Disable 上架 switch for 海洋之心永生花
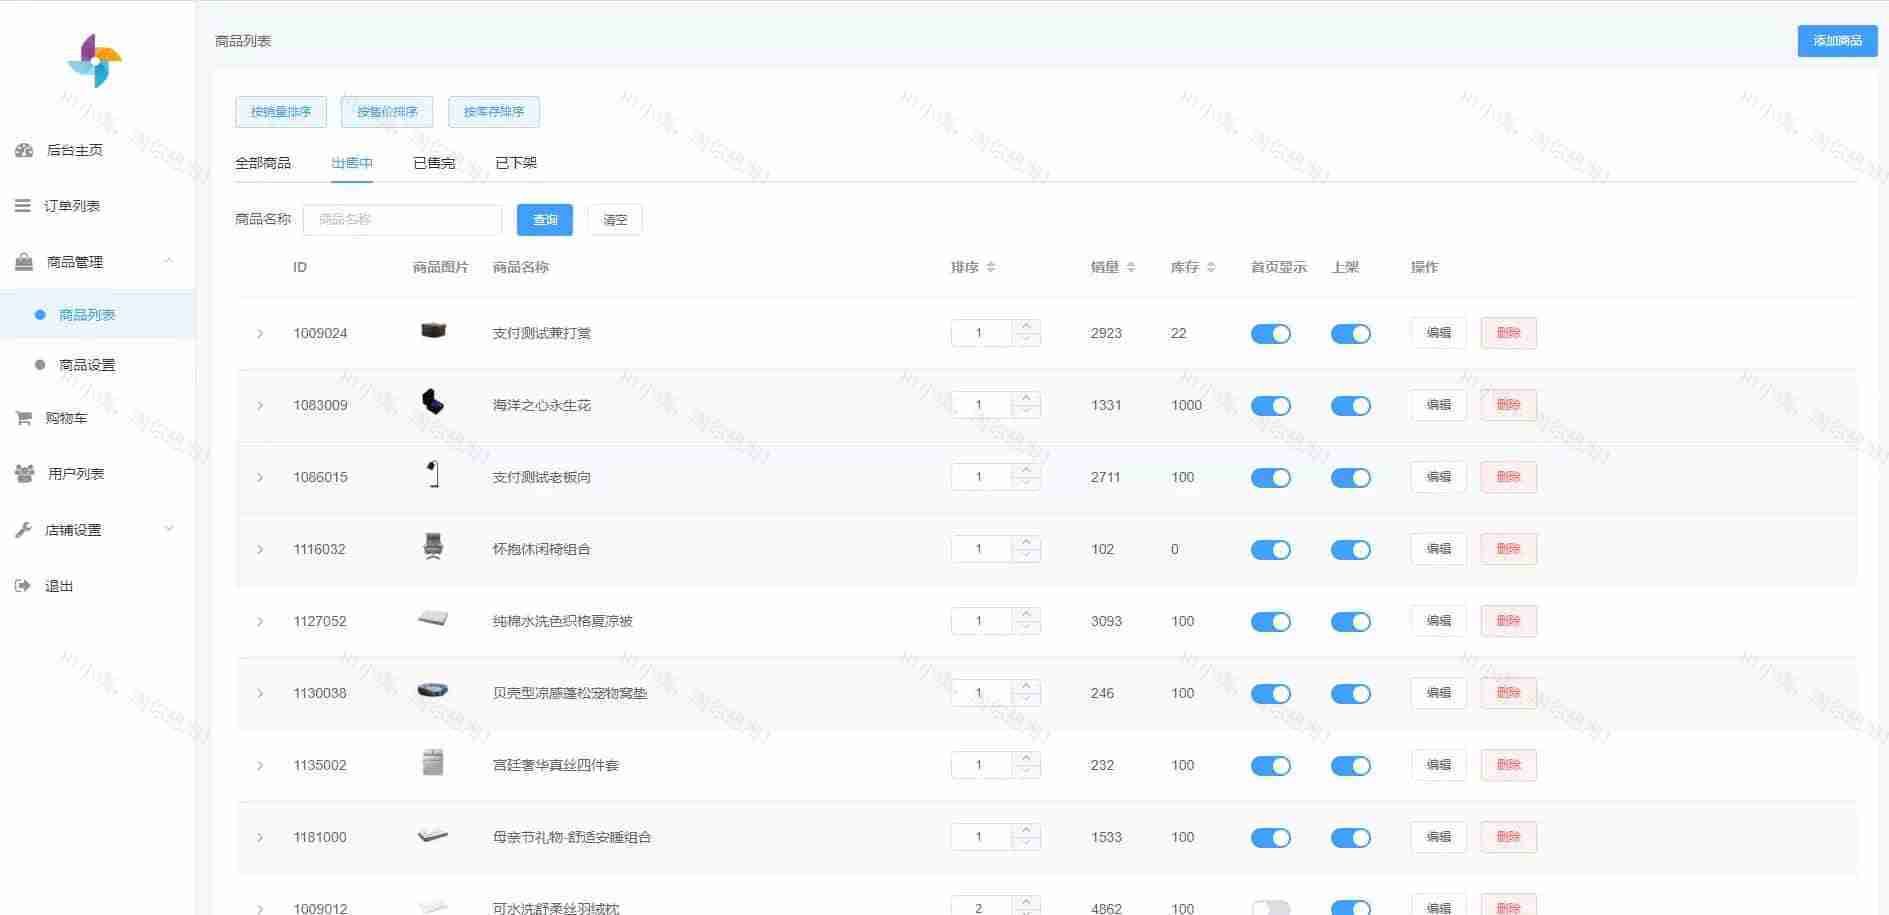 [x=1350, y=406]
